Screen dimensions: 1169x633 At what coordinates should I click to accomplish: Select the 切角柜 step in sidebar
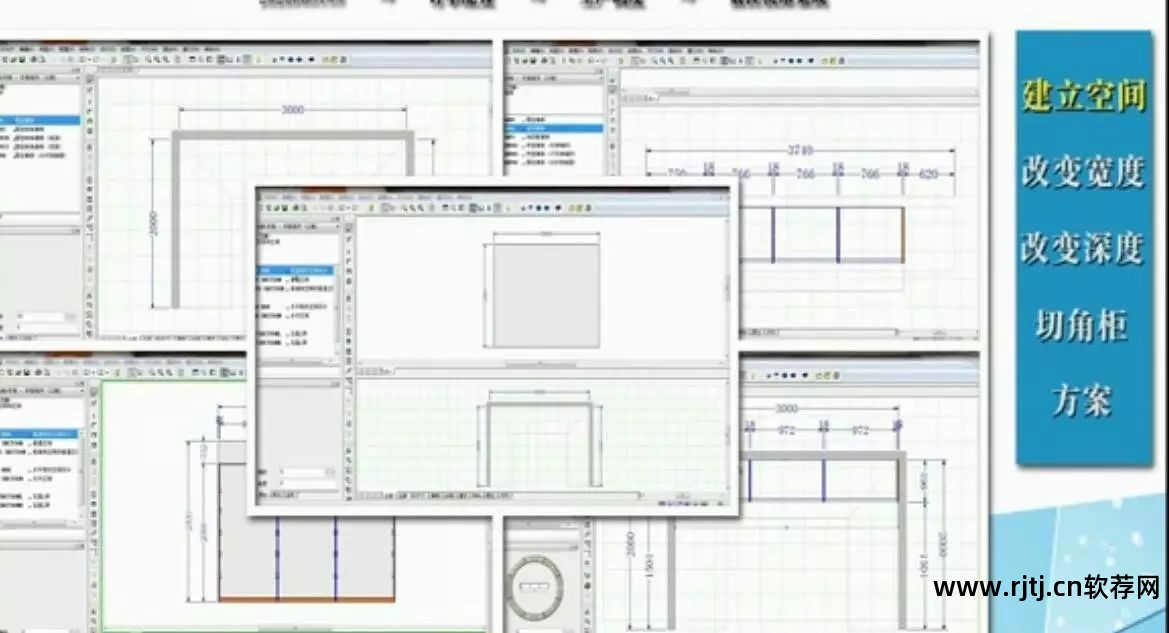tap(1081, 325)
